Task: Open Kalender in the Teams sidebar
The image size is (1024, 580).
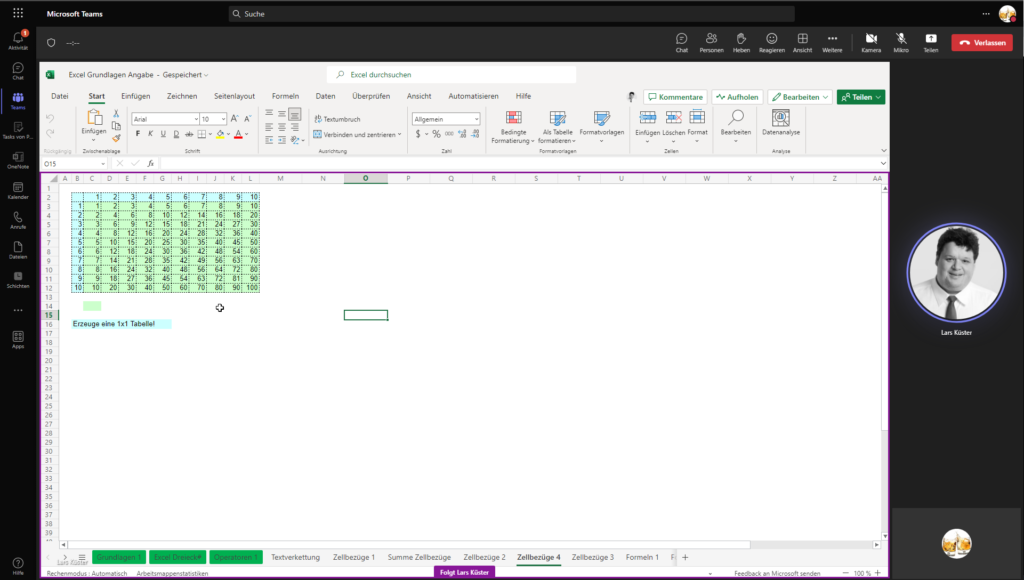Action: (x=18, y=190)
